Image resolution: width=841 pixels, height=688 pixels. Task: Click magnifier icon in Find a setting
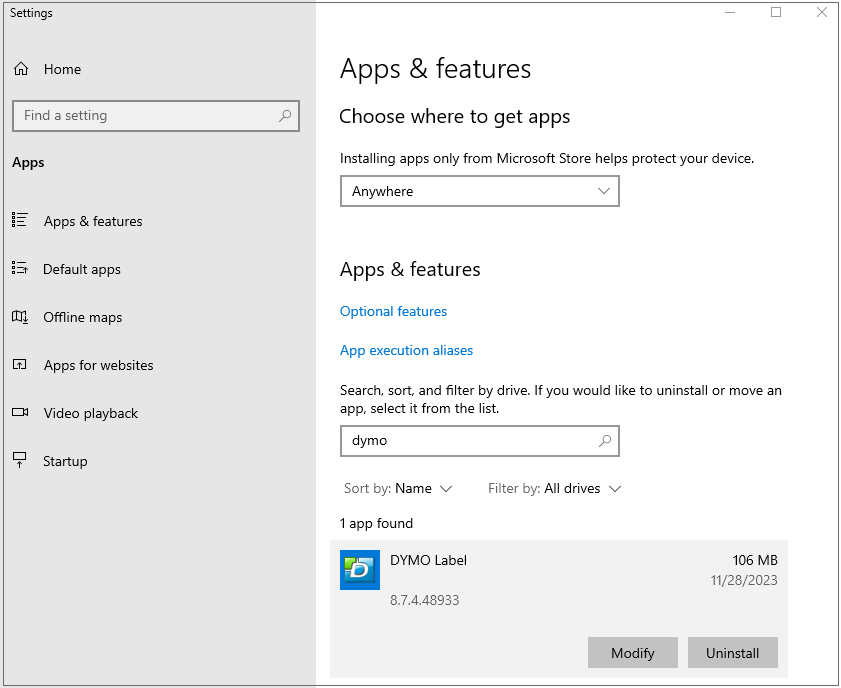tap(285, 116)
